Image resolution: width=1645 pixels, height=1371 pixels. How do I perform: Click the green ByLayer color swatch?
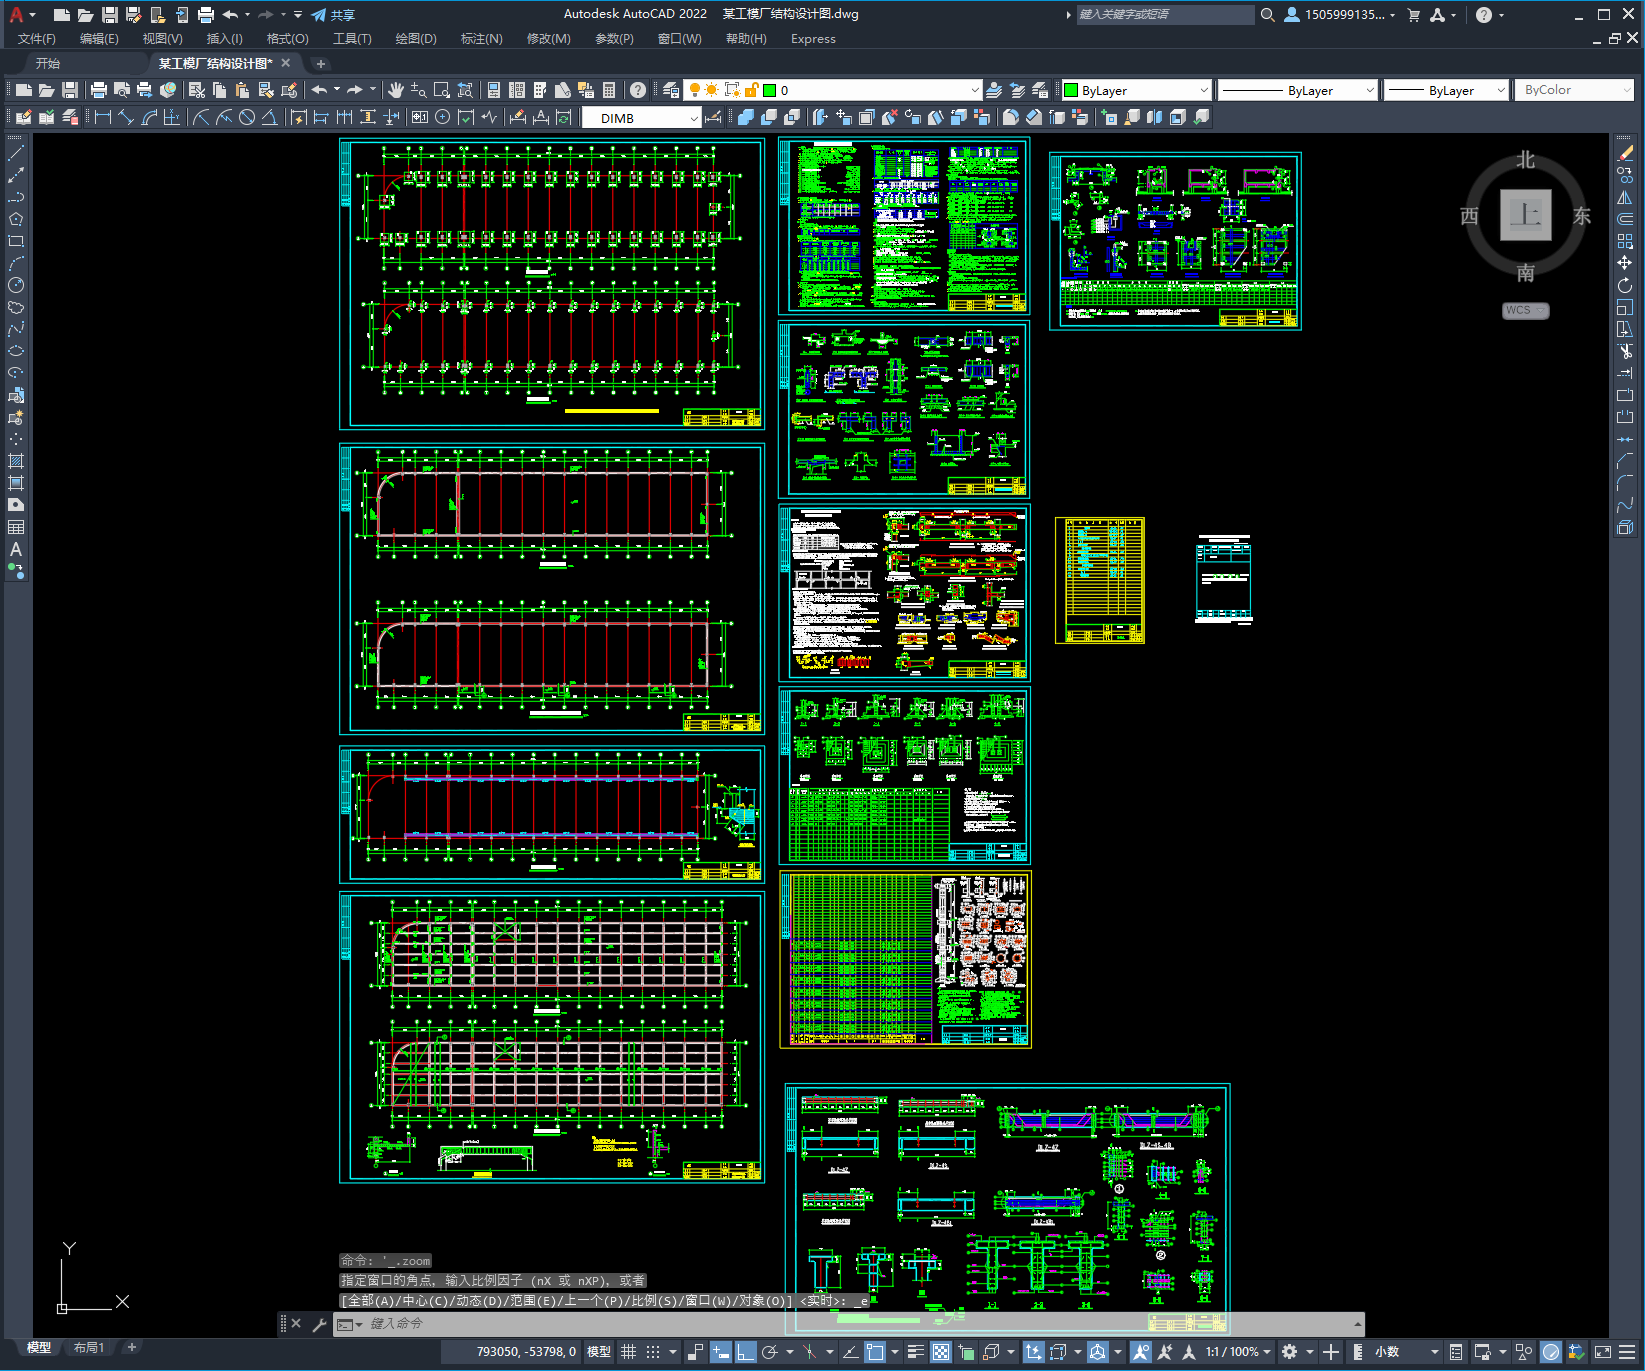1071,90
